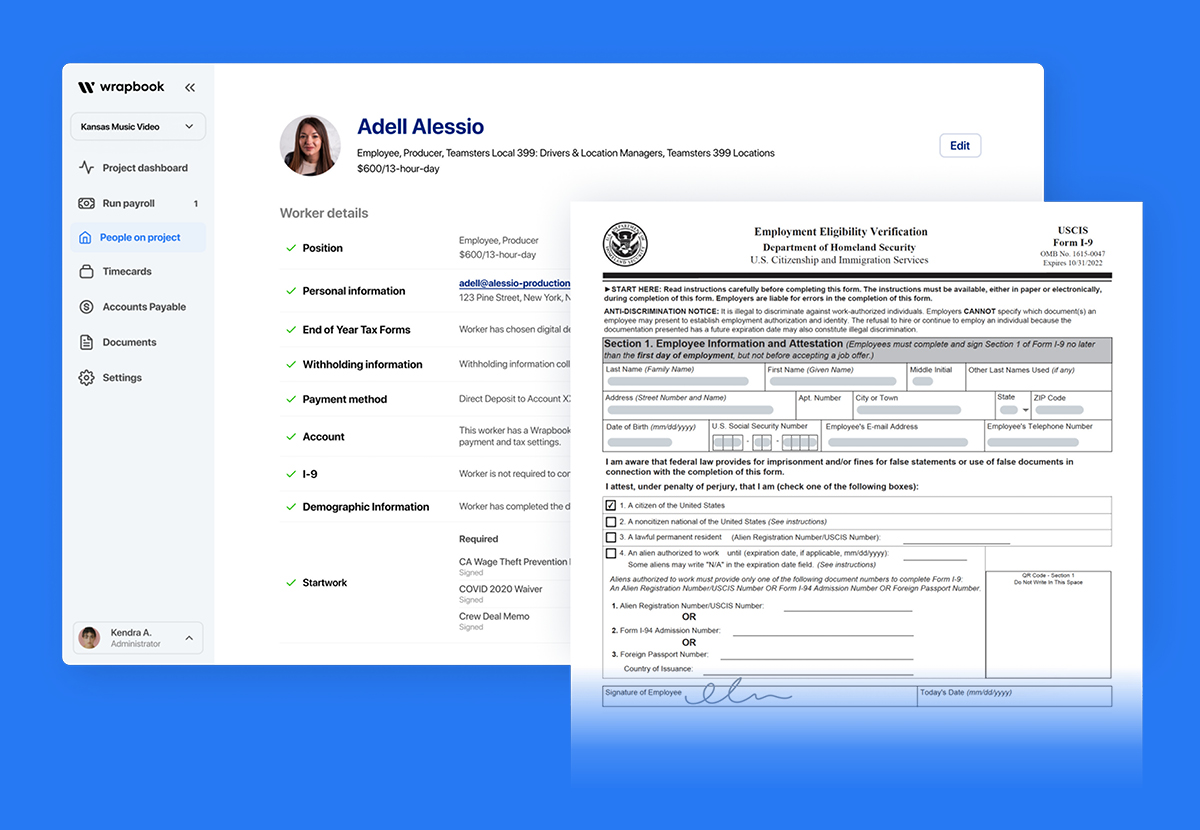Uncheck 'A citizen of the United States'
Viewport: 1200px width, 830px height.
pos(610,504)
